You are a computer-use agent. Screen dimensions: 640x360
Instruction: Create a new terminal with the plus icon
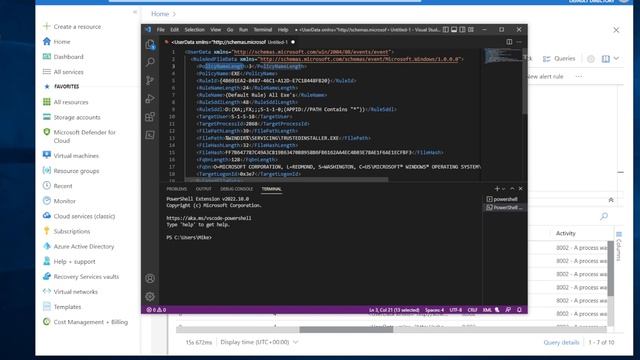coord(497,189)
